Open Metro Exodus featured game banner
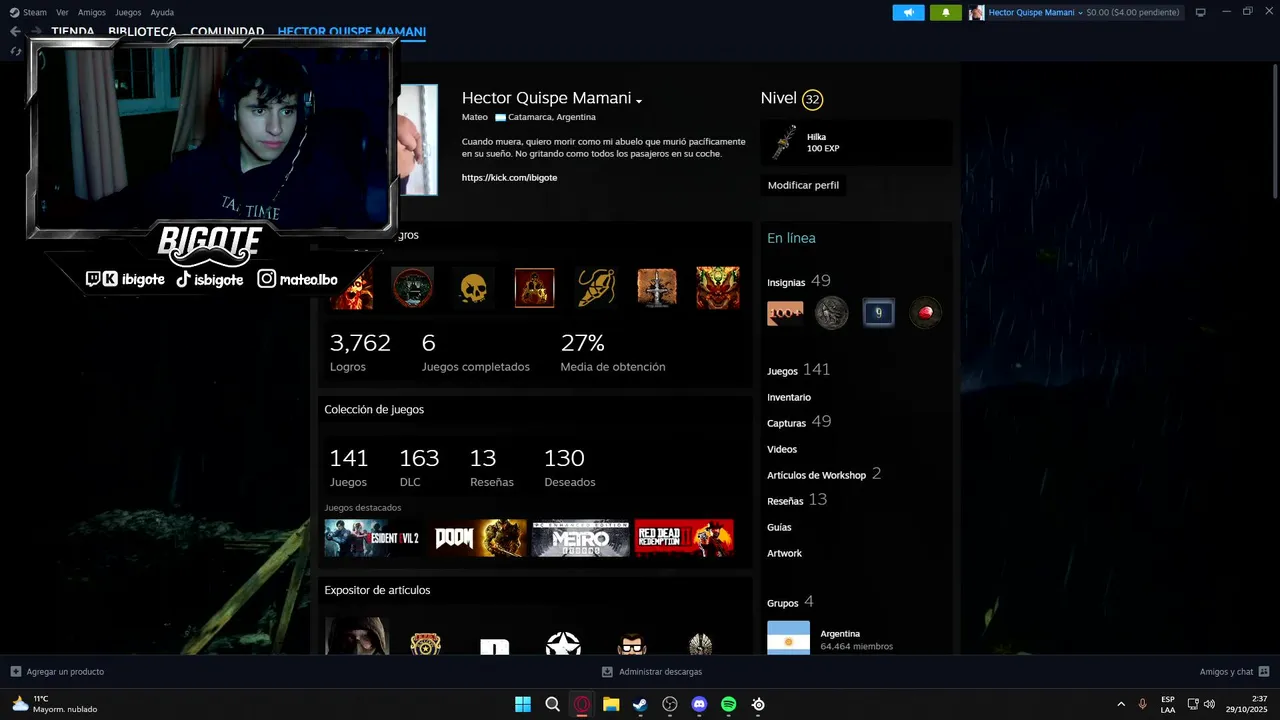This screenshot has width=1280, height=720. click(580, 538)
